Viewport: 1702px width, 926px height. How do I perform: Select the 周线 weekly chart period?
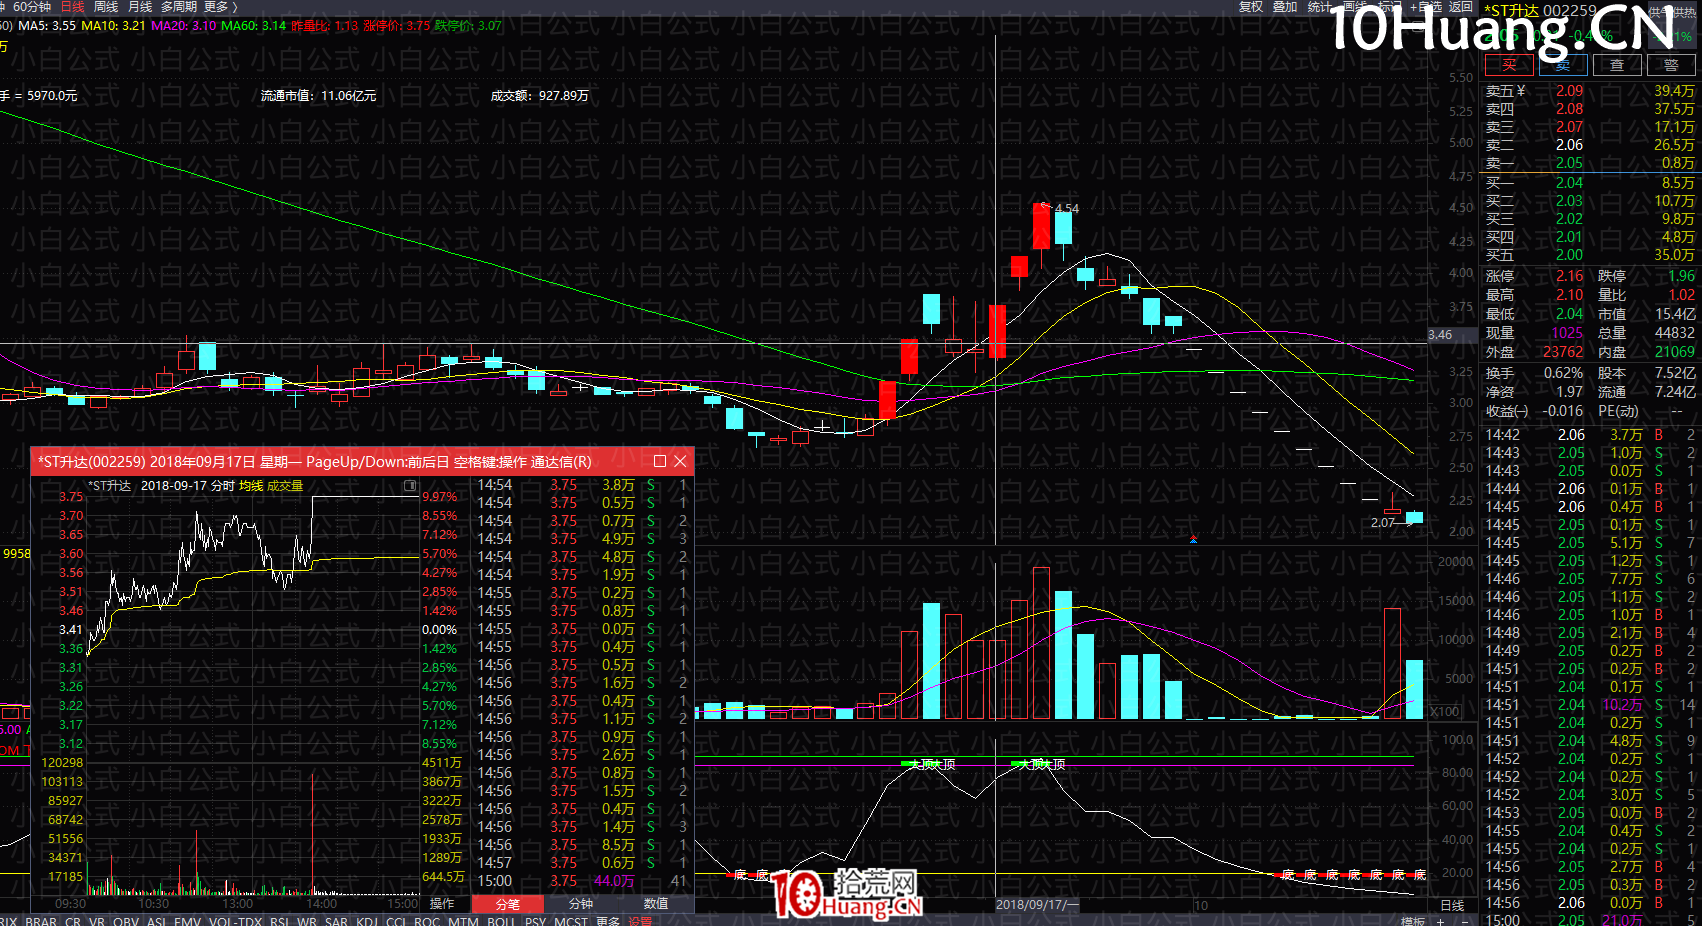click(106, 7)
